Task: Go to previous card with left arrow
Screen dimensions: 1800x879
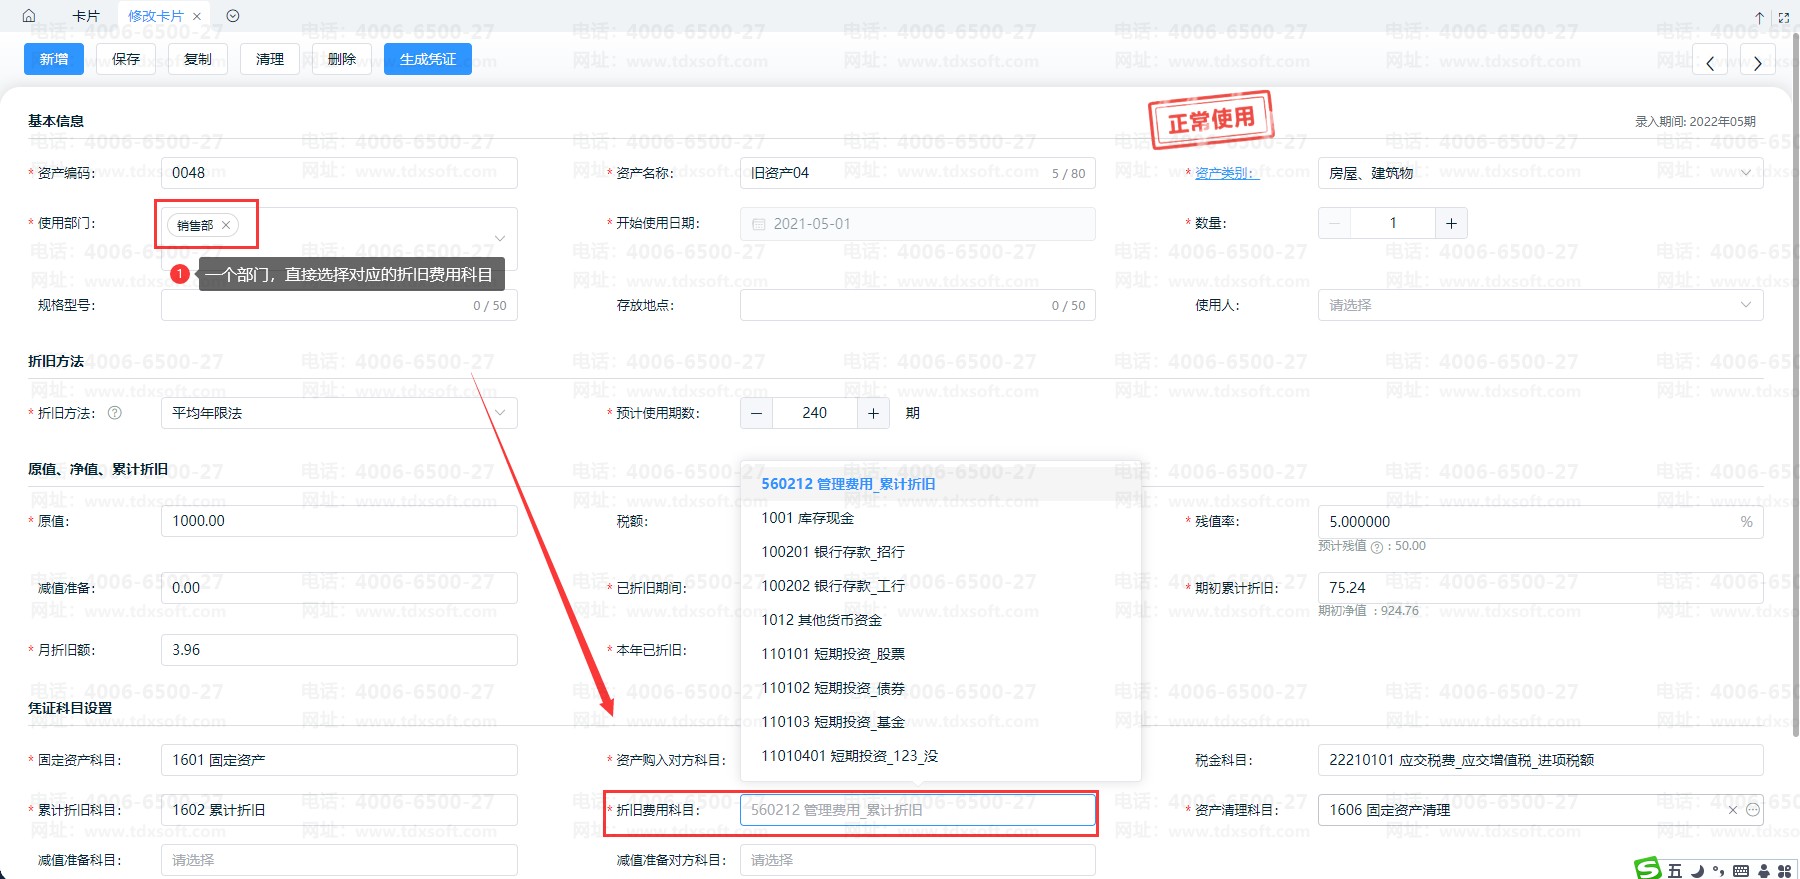Action: 1710,63
